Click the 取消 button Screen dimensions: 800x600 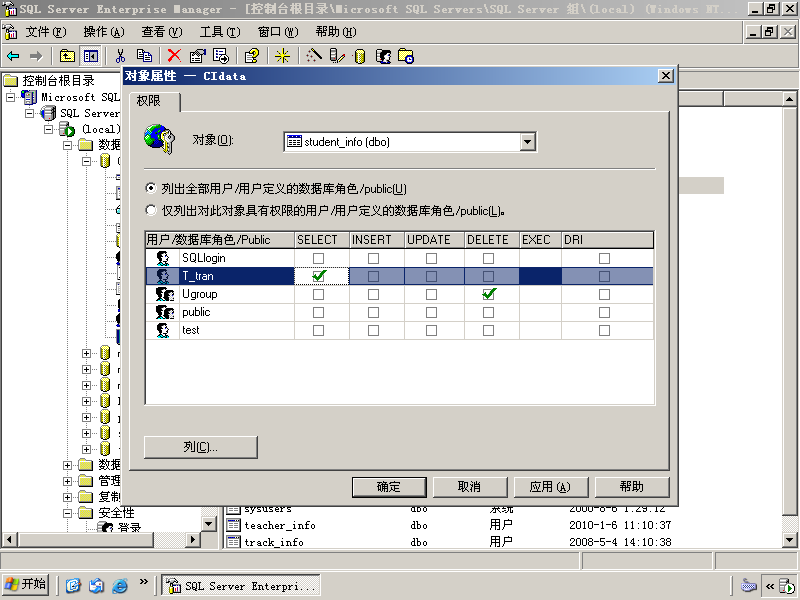tap(470, 487)
